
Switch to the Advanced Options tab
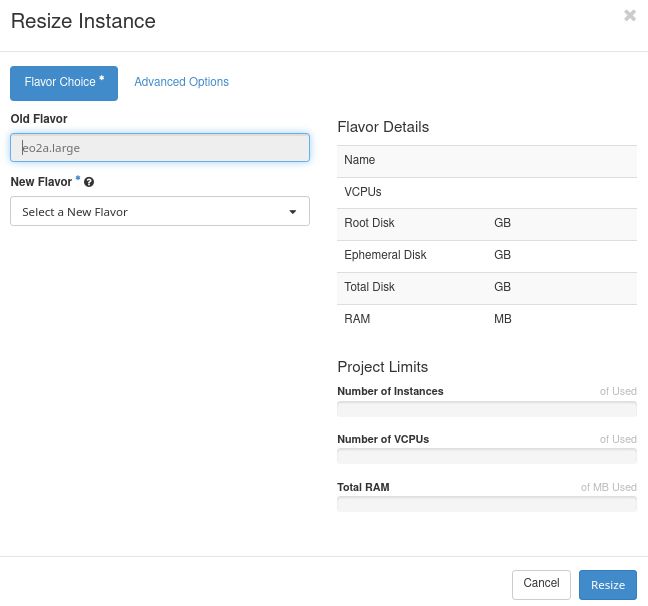(x=181, y=82)
